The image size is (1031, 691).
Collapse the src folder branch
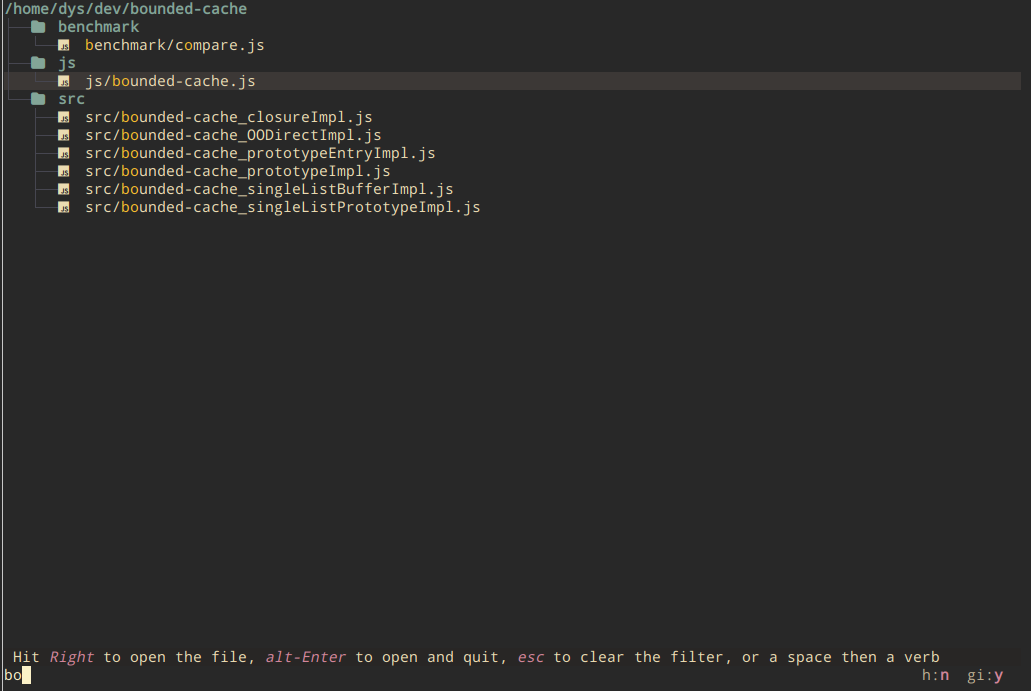(x=71, y=98)
